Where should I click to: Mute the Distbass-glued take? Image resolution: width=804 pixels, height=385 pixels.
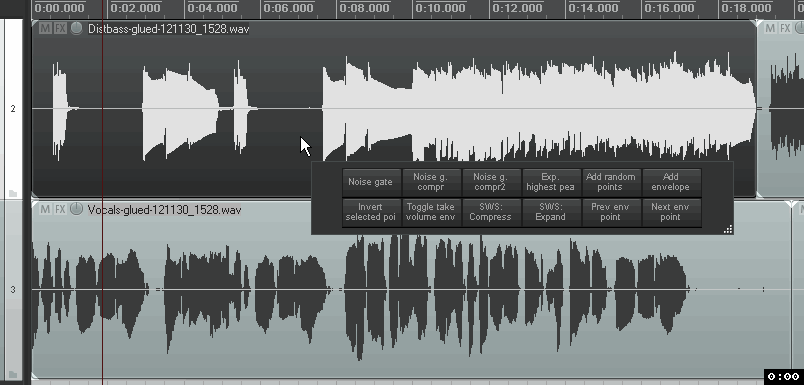point(45,29)
